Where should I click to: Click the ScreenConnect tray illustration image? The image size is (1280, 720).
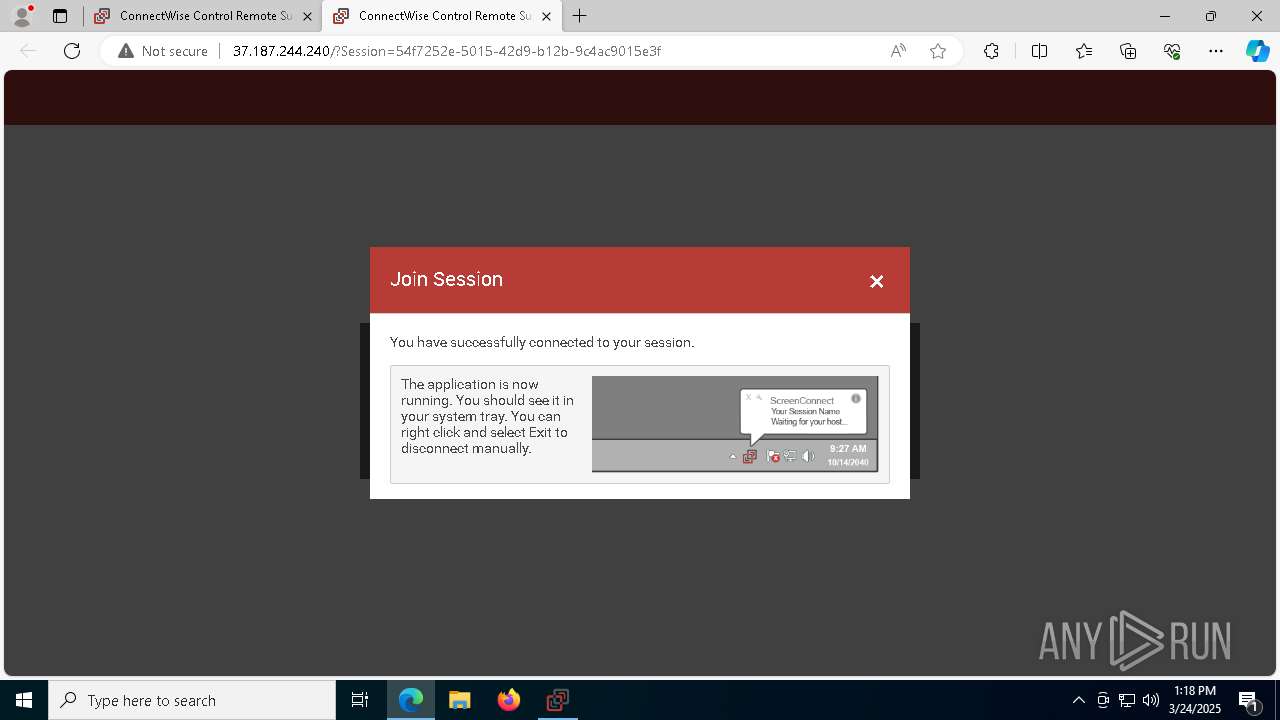click(x=735, y=424)
